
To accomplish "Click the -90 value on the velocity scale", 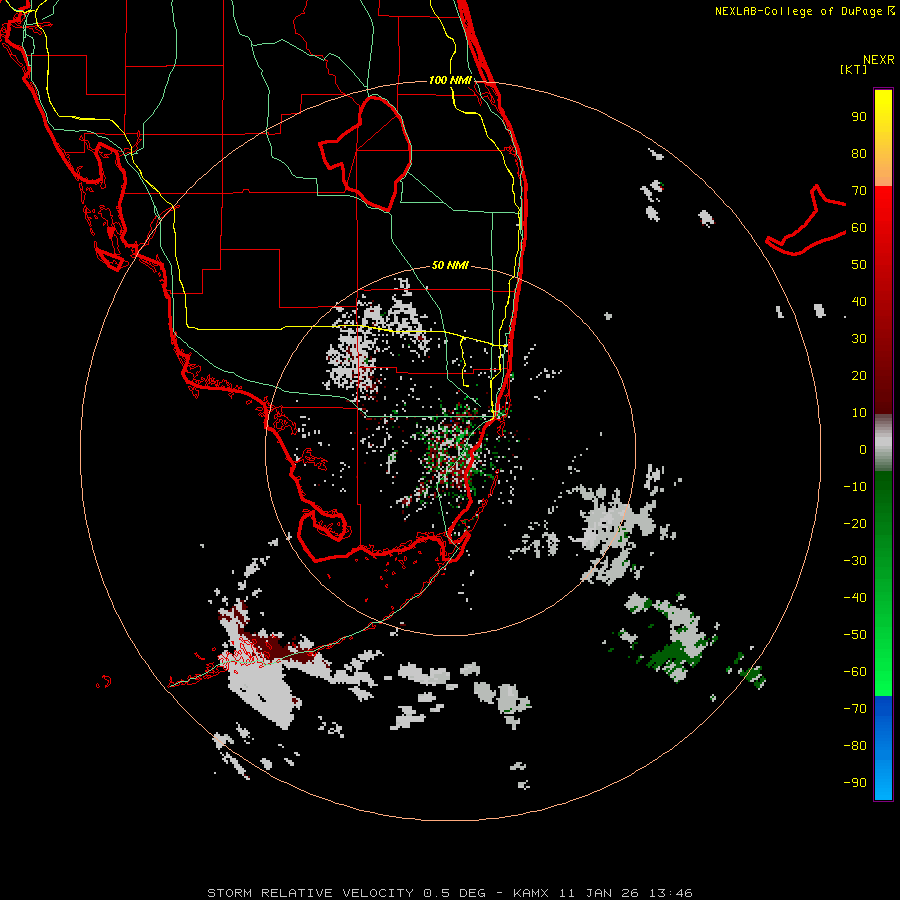I will point(855,783).
